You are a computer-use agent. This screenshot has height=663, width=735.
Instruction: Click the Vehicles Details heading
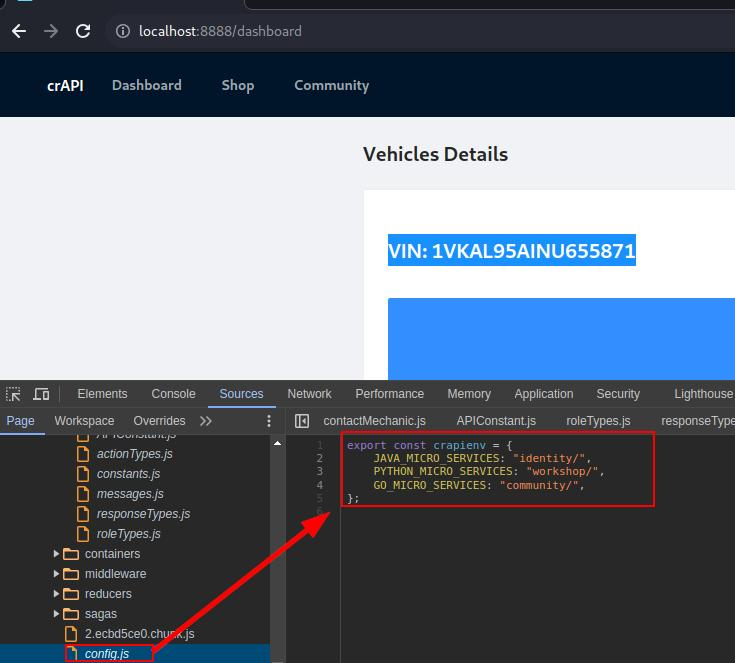[x=435, y=154]
